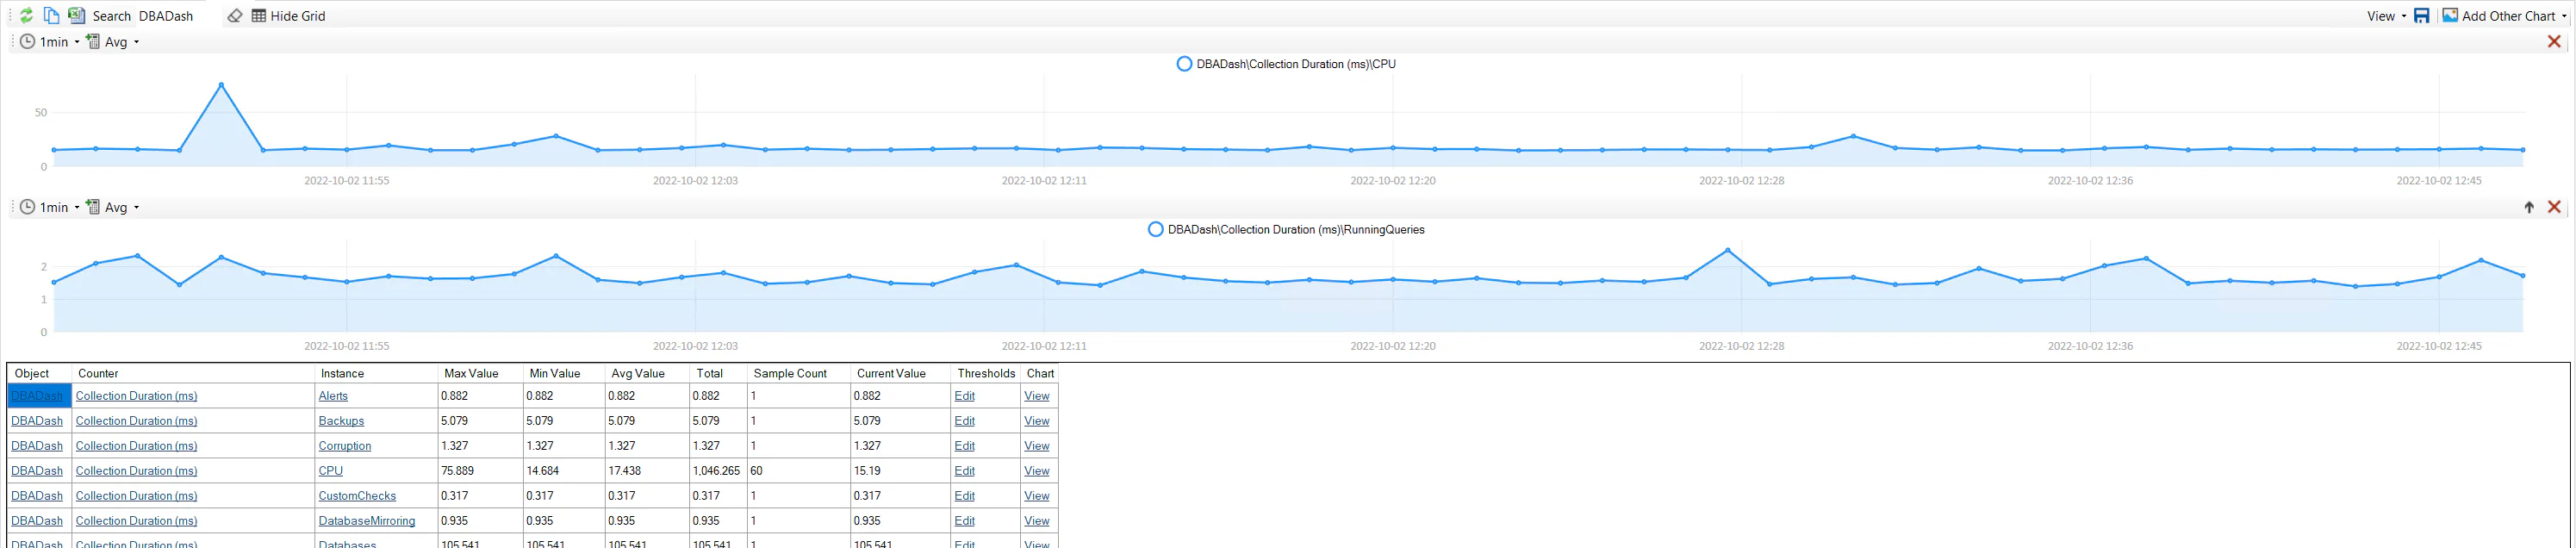Close the RunningQueries chart with red X

[2554, 207]
